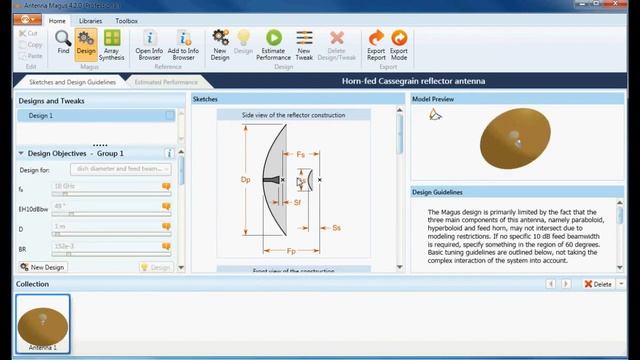Create a New Design from the ribbon
The width and height of the screenshot is (640, 360).
(x=220, y=45)
